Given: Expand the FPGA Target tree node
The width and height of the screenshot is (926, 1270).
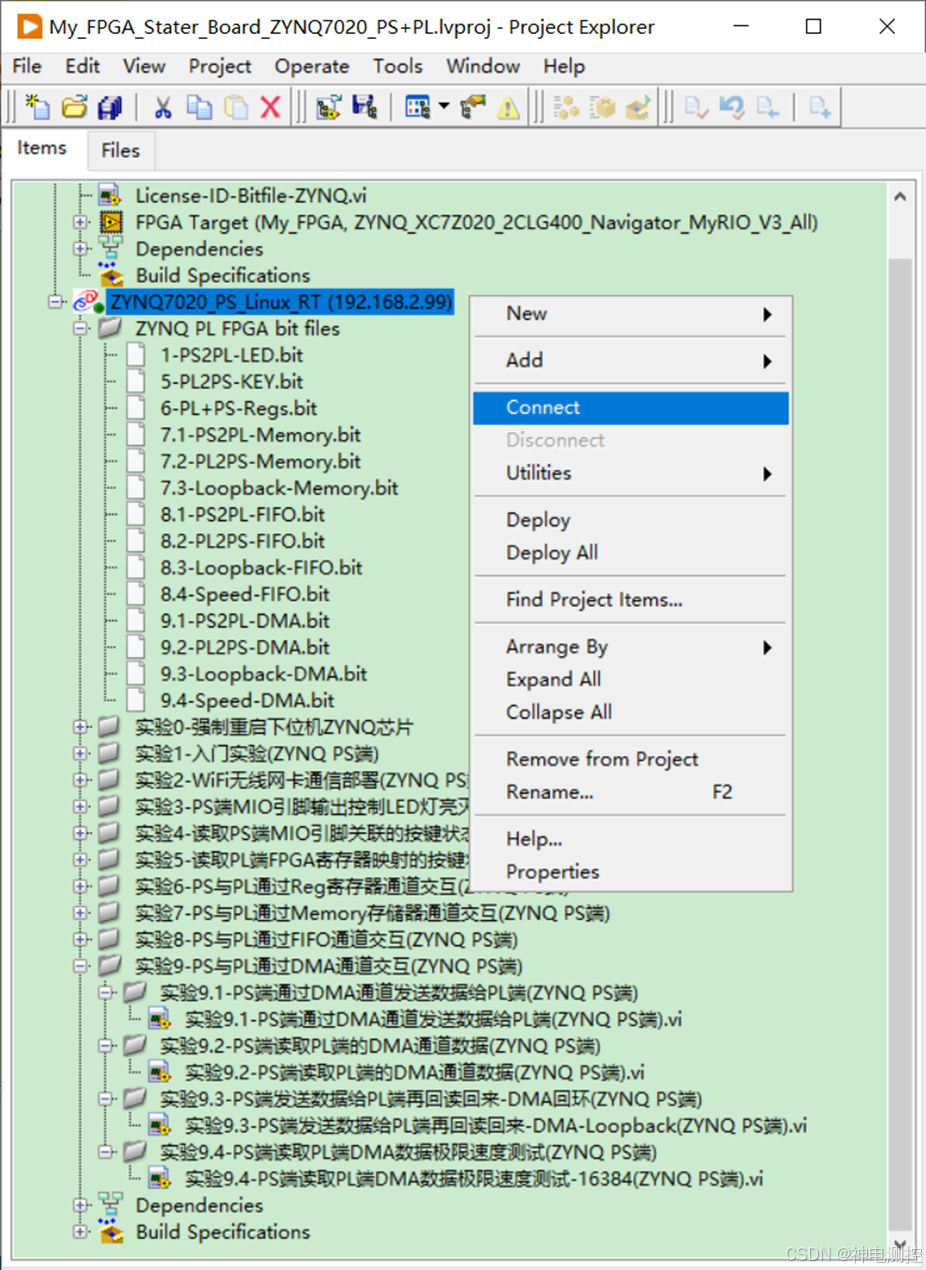Looking at the screenshot, I should pos(81,222).
